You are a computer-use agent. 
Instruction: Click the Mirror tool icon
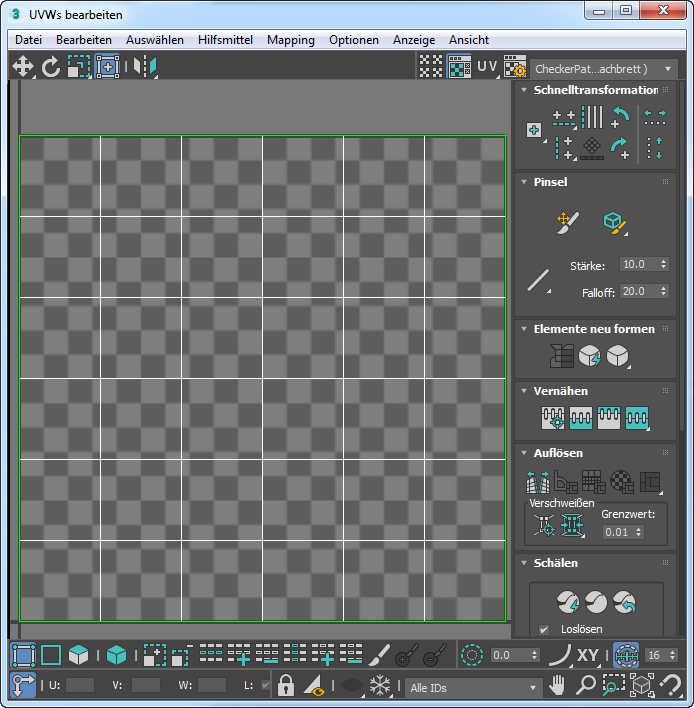click(144, 67)
